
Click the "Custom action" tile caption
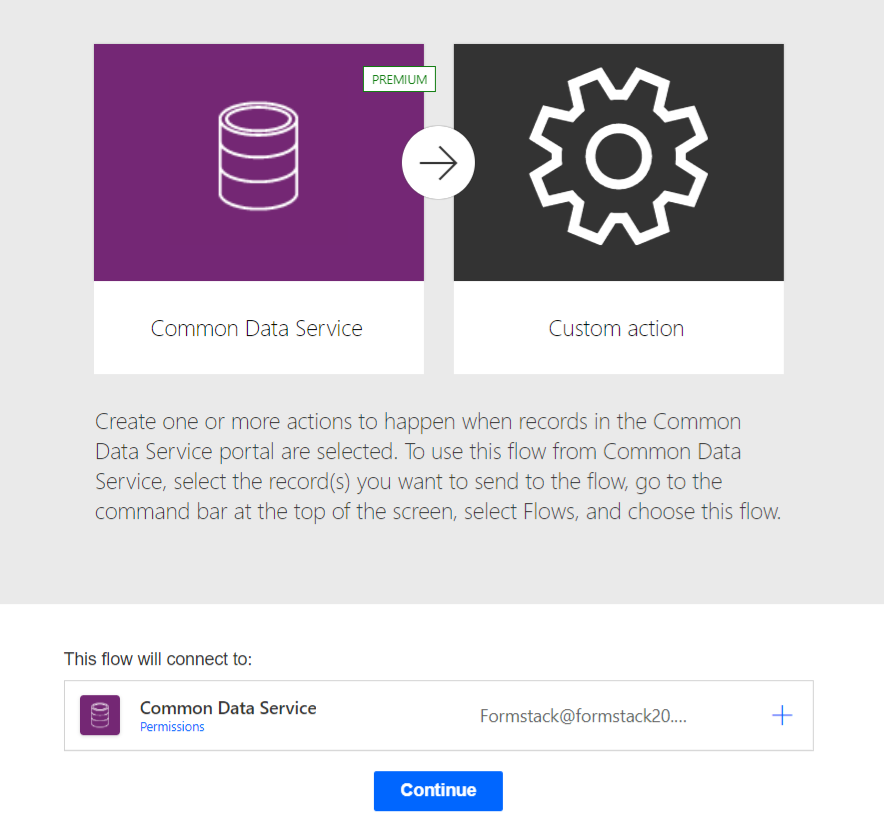point(616,328)
